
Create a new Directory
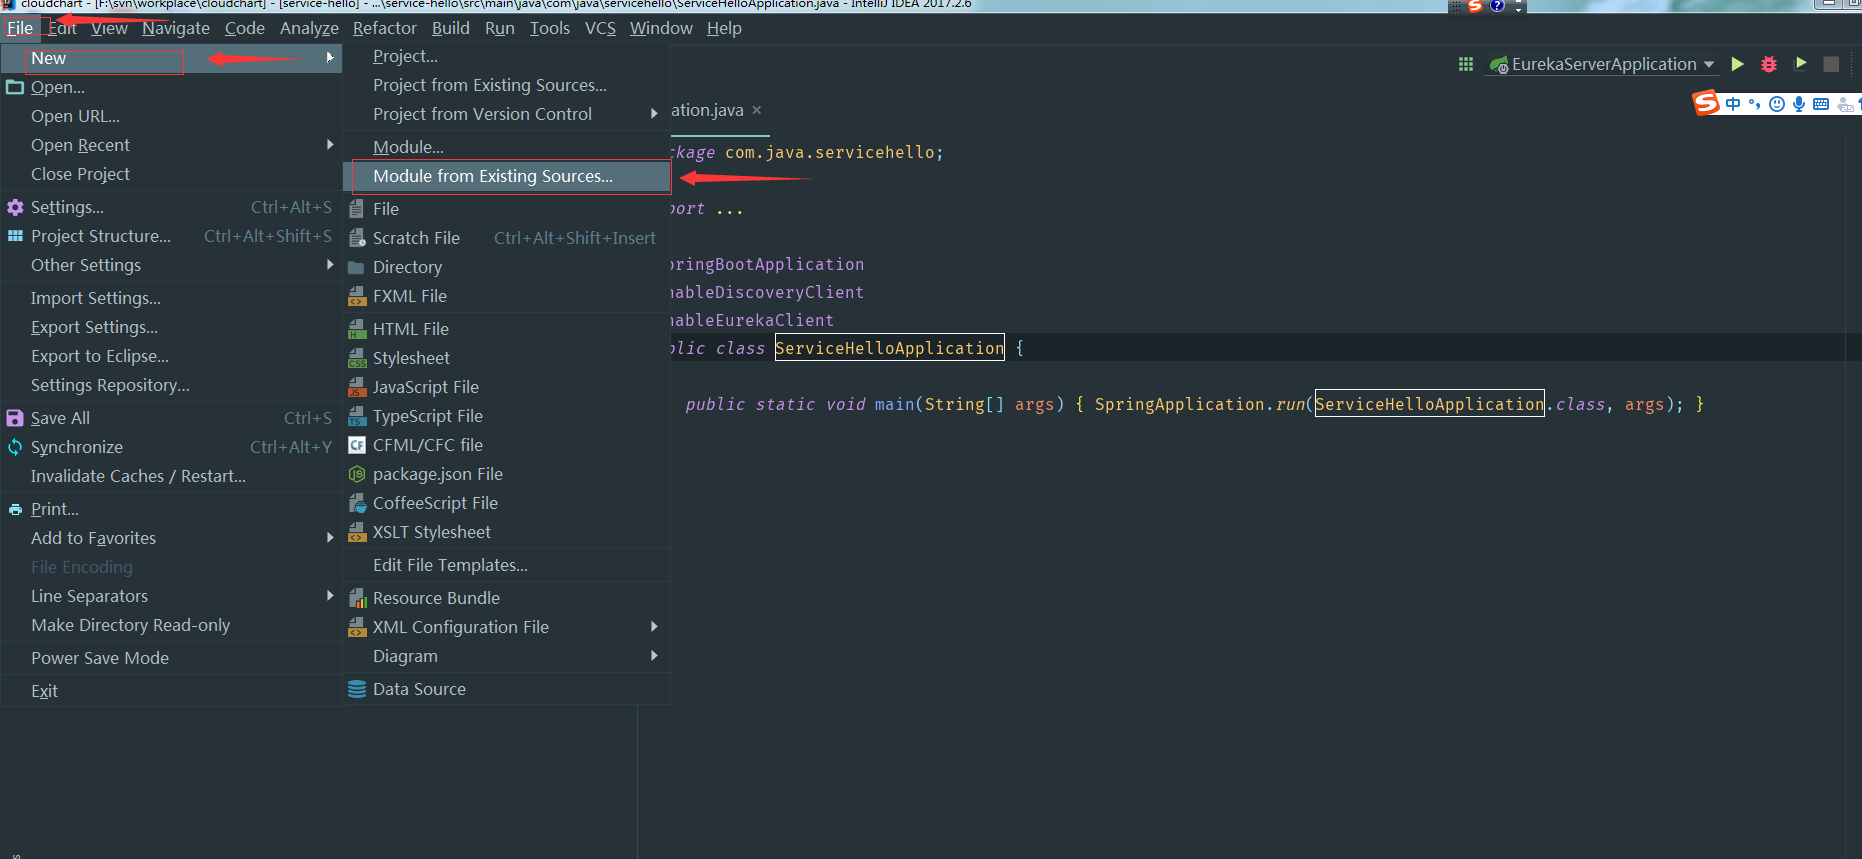(507, 267)
